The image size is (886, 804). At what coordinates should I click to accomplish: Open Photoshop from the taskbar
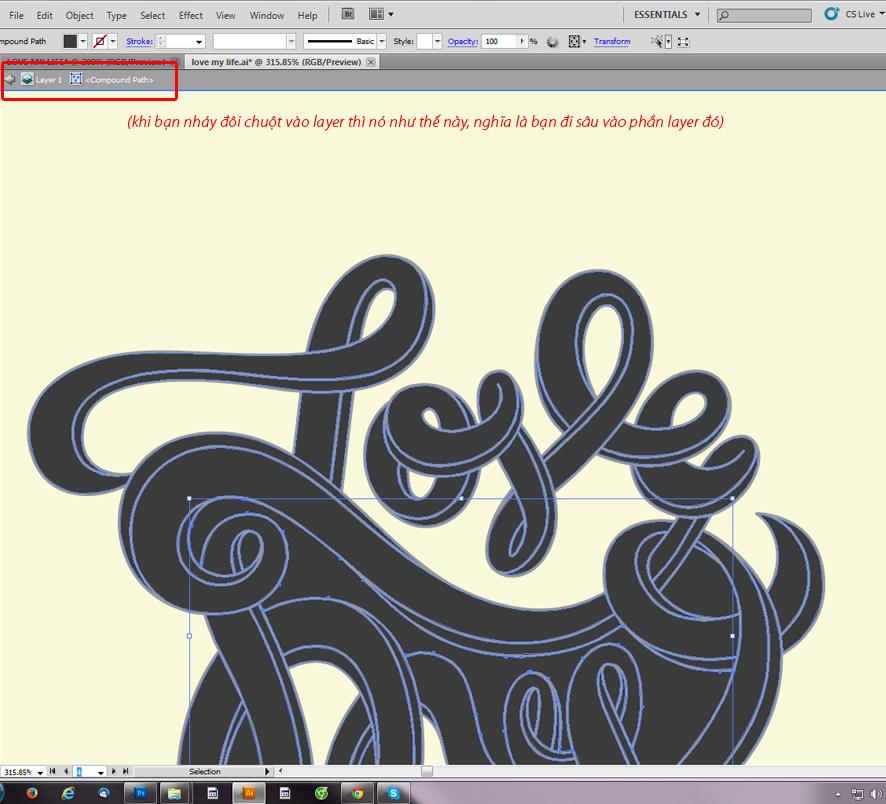(141, 793)
